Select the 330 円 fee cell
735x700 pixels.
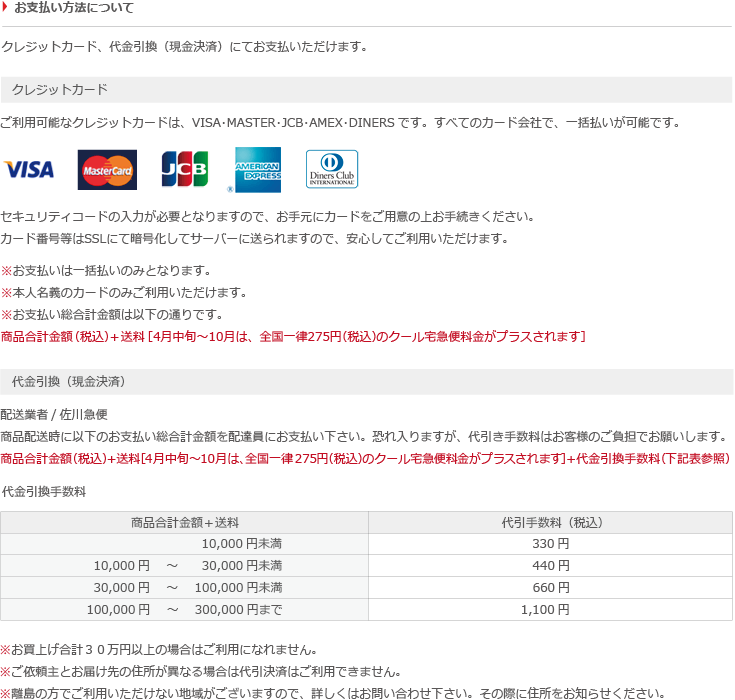point(550,544)
